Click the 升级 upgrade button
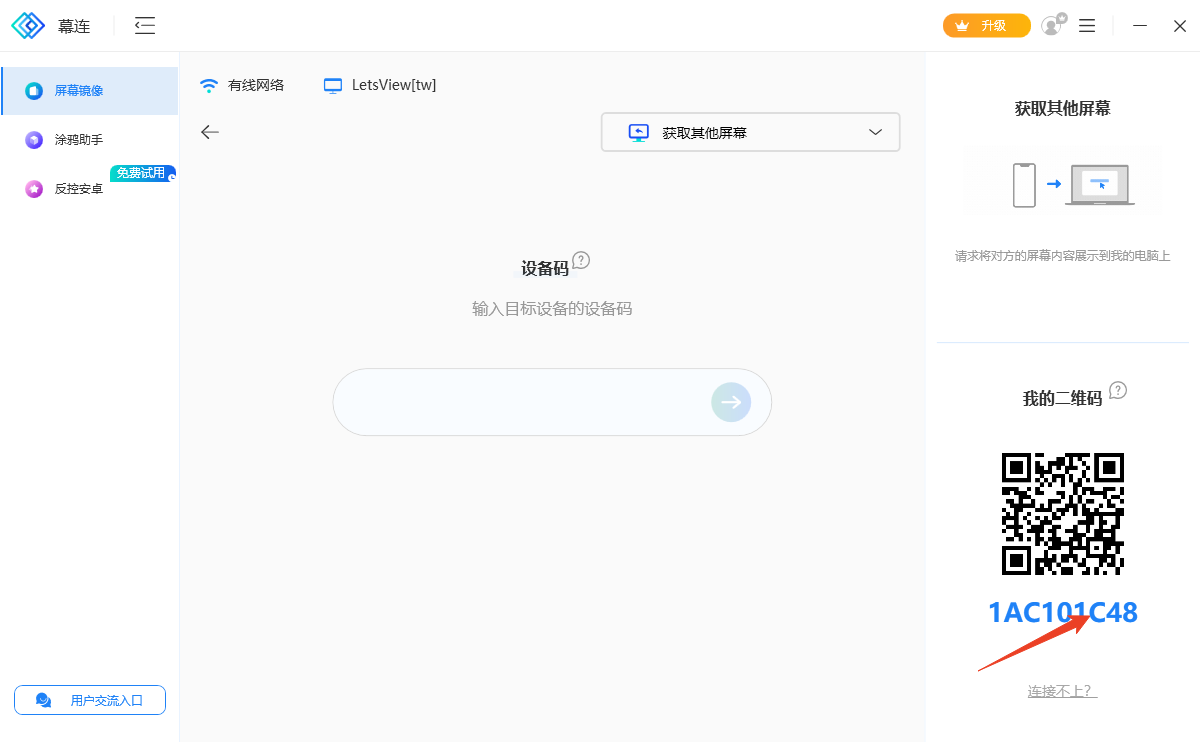 (x=986, y=26)
